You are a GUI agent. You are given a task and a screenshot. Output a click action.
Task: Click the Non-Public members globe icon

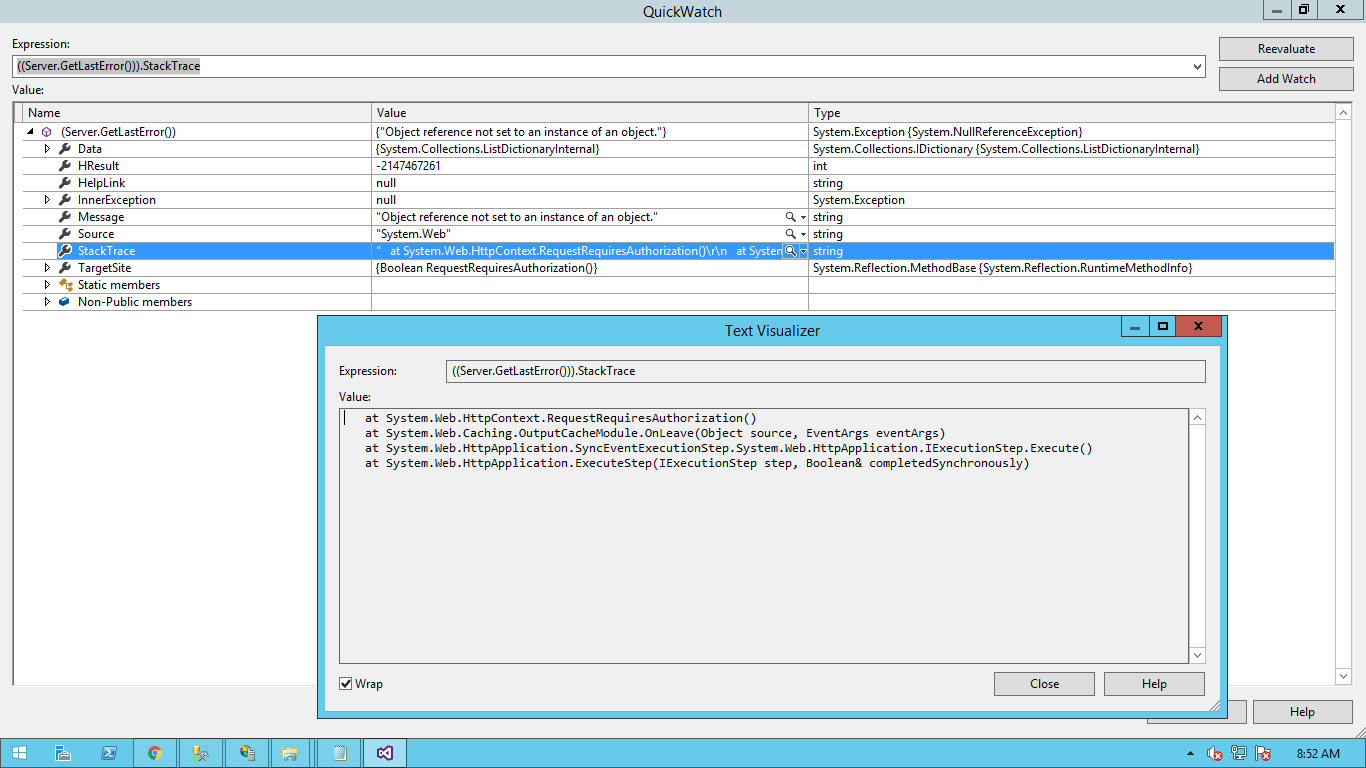[65, 301]
